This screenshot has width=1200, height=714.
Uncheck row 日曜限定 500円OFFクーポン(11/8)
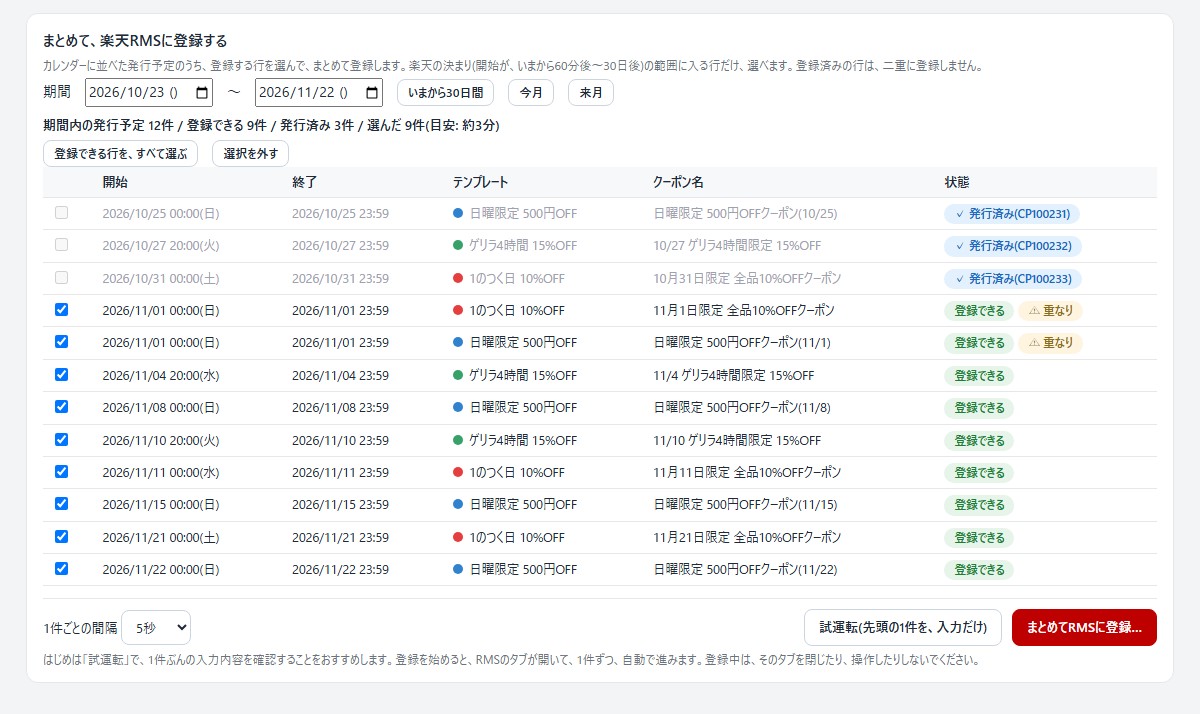62,407
